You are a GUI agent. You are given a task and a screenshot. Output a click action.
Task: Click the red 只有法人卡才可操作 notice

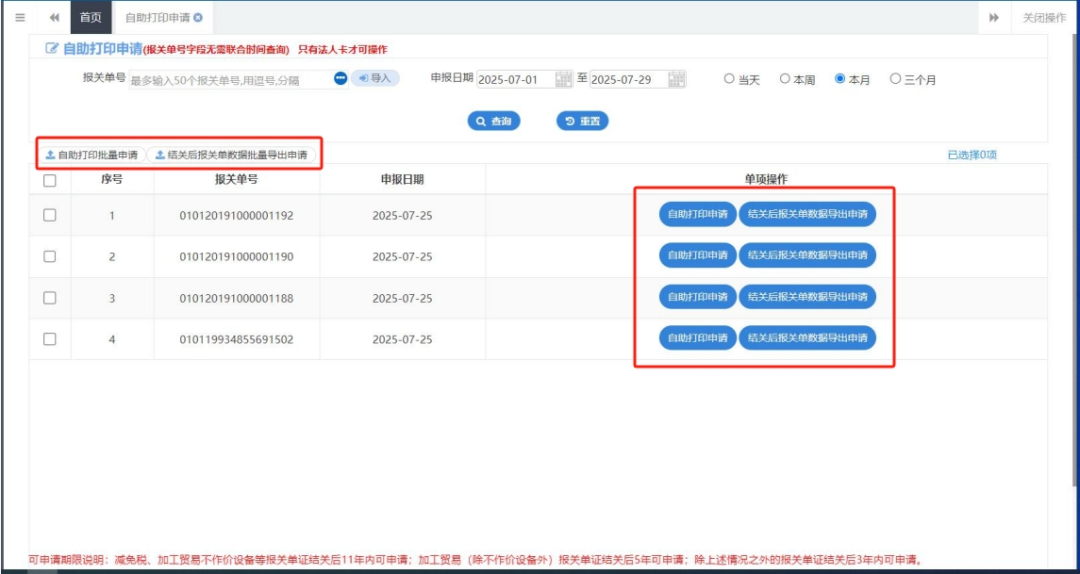(342, 50)
